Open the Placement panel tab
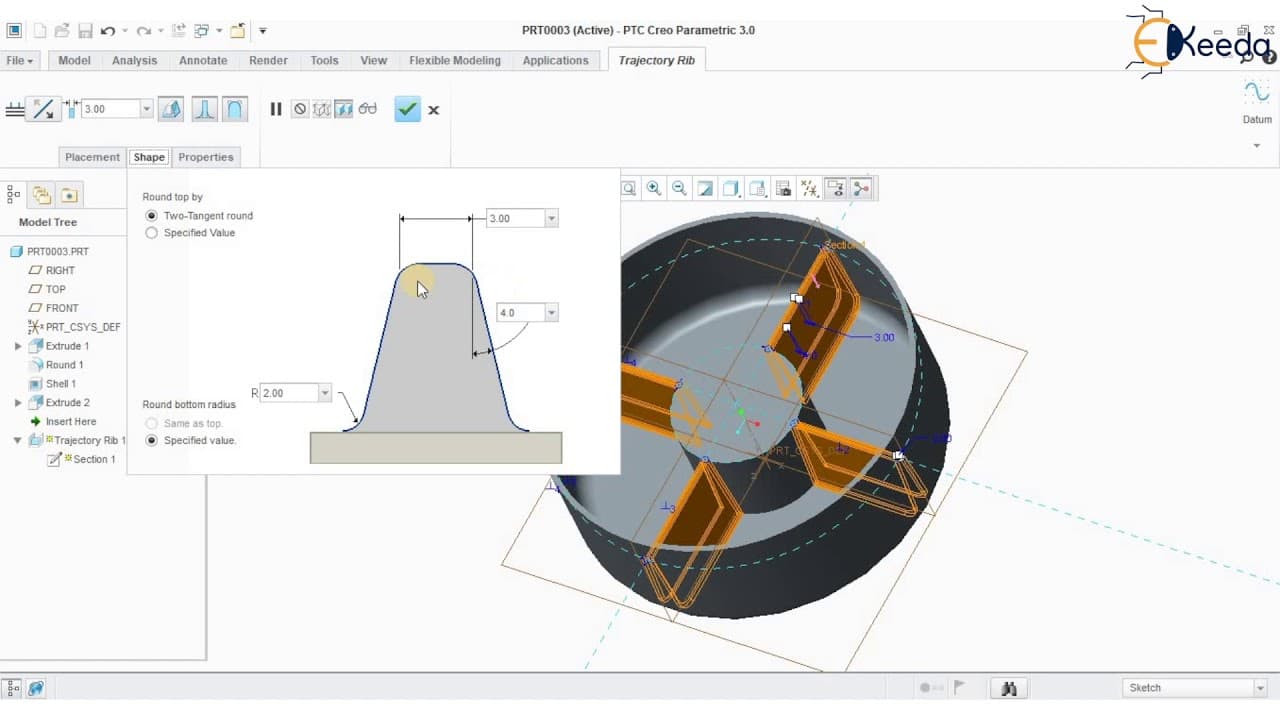Image resolution: width=1280 pixels, height=720 pixels. [92, 157]
